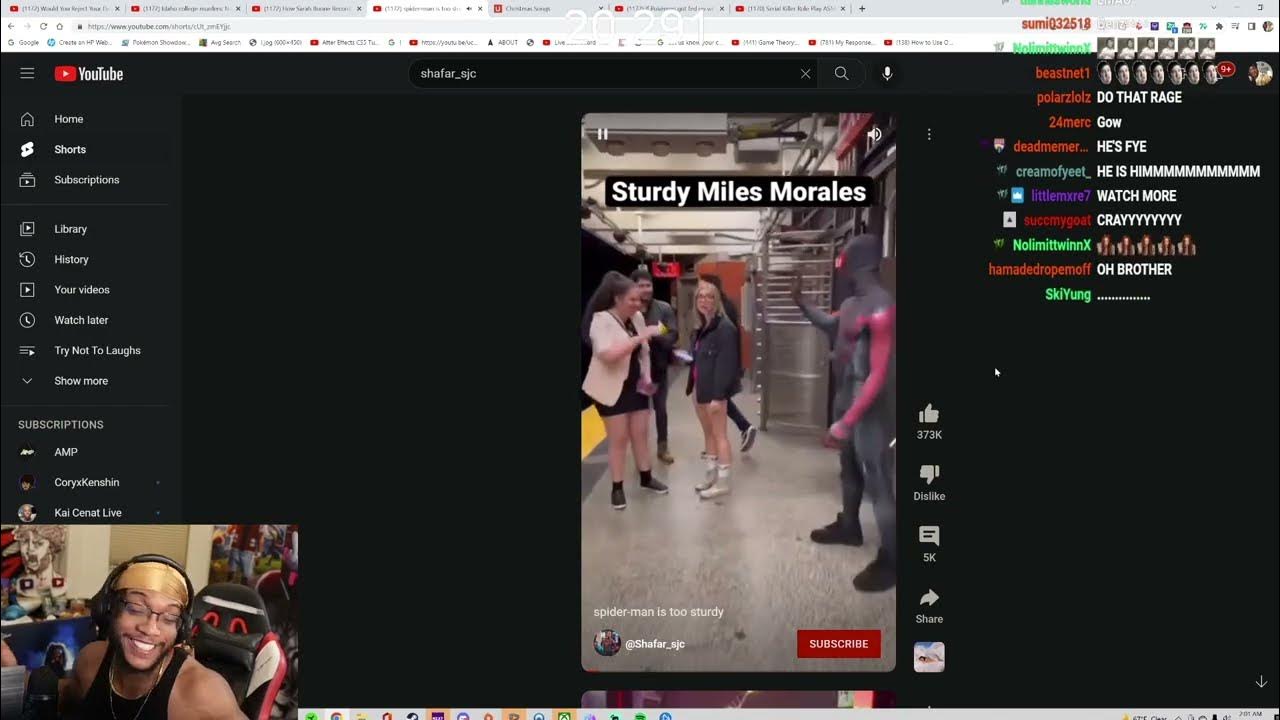Click the browser back arrow
Viewport: 1280px width, 720px height.
[x=11, y=26]
